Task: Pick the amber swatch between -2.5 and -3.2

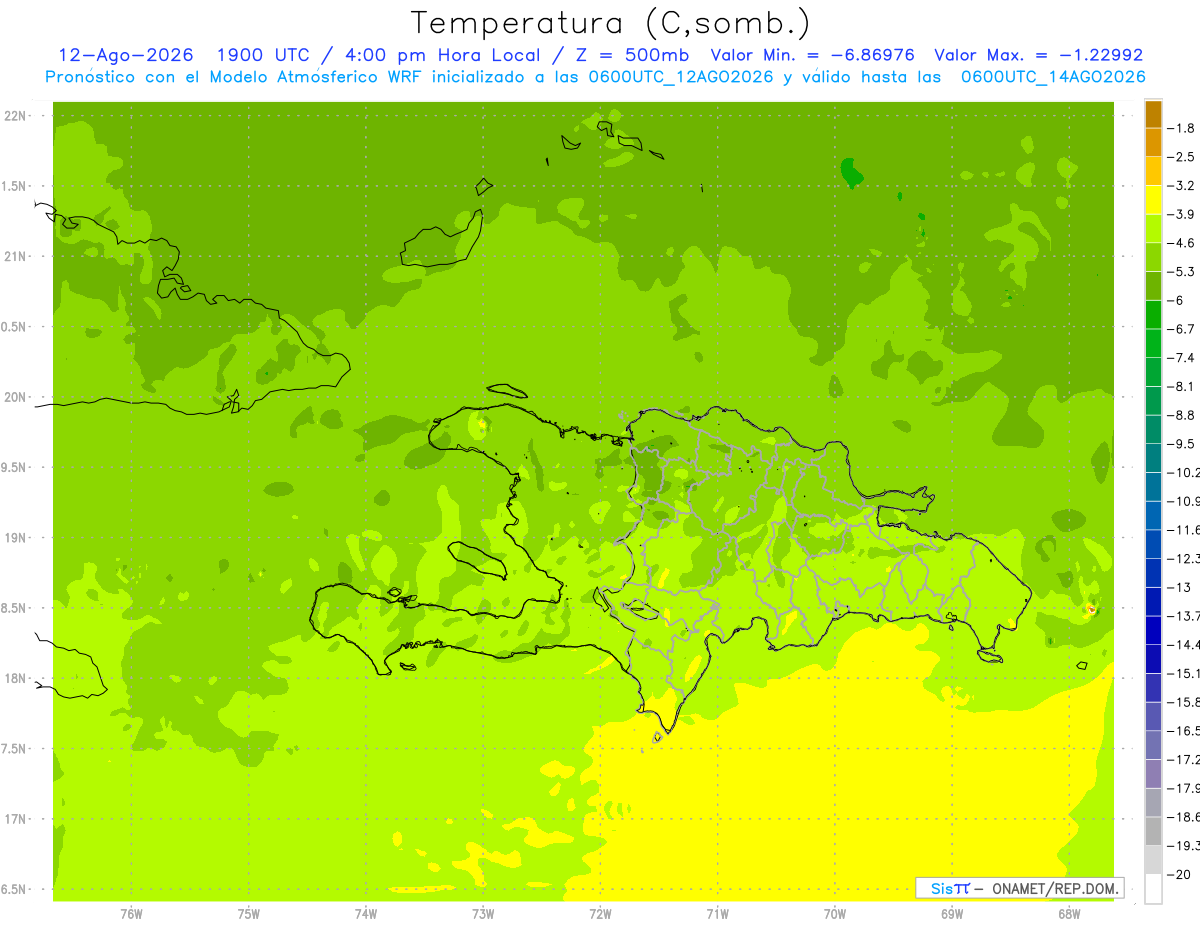Action: click(x=1153, y=171)
